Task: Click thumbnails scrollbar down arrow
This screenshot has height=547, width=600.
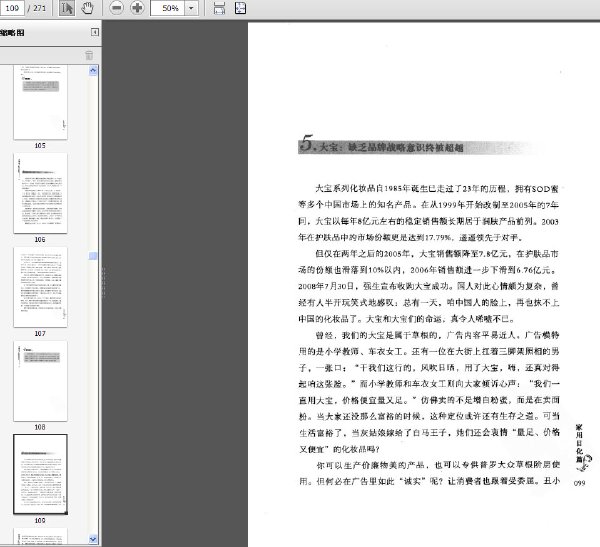Action: coord(93,539)
